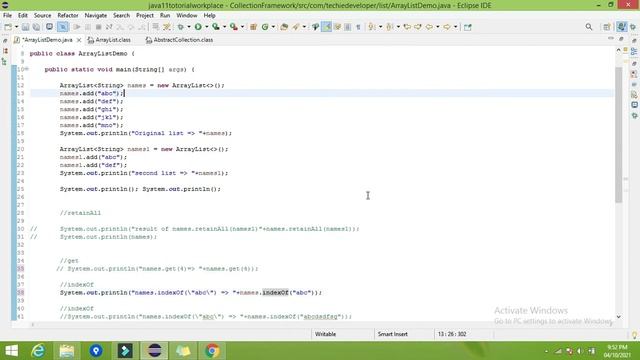
Task: Click the New Java Class icon
Action: (x=265, y=27)
